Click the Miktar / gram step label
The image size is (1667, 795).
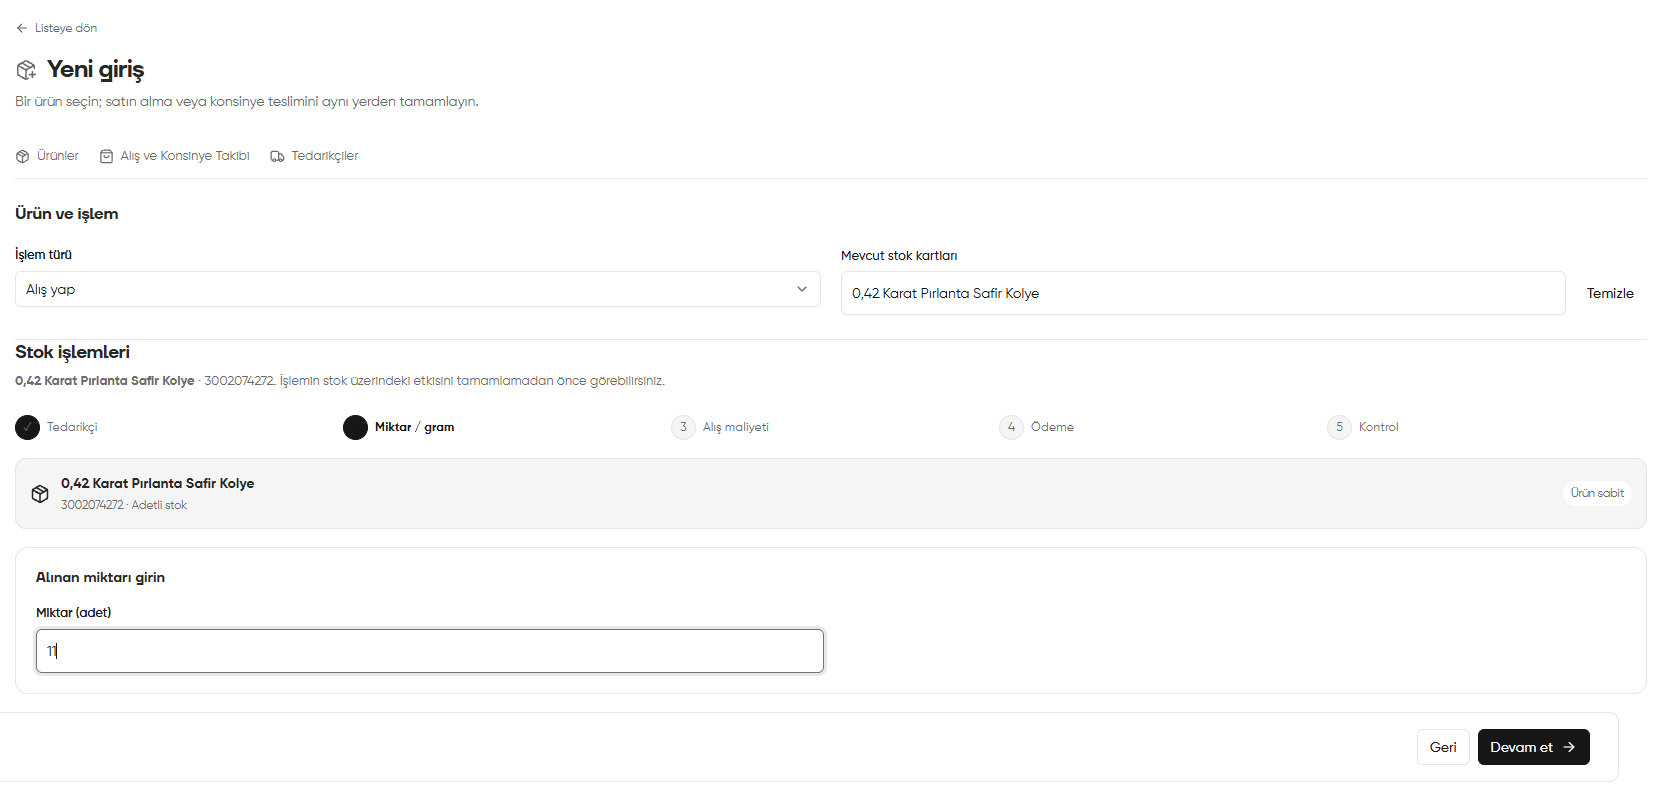click(414, 427)
